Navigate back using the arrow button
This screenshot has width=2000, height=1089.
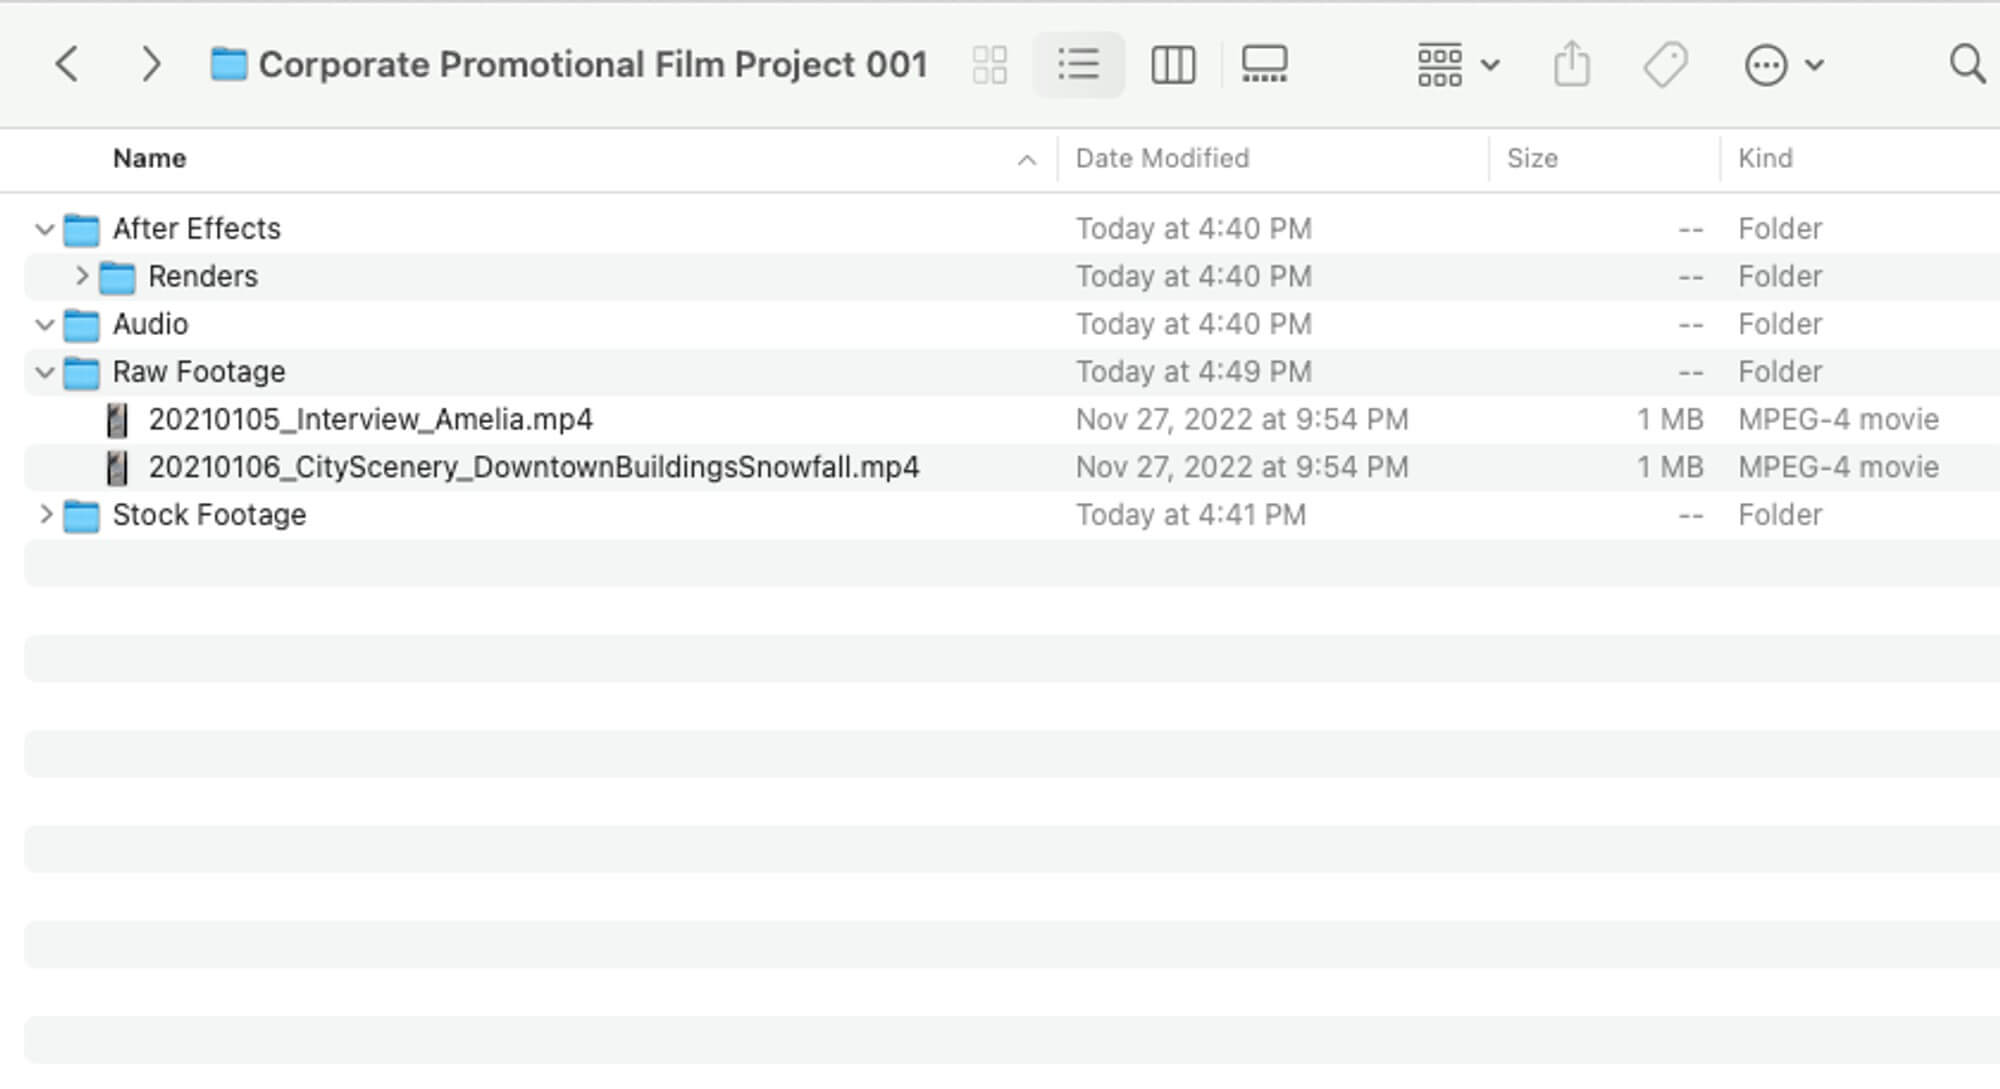[x=66, y=63]
